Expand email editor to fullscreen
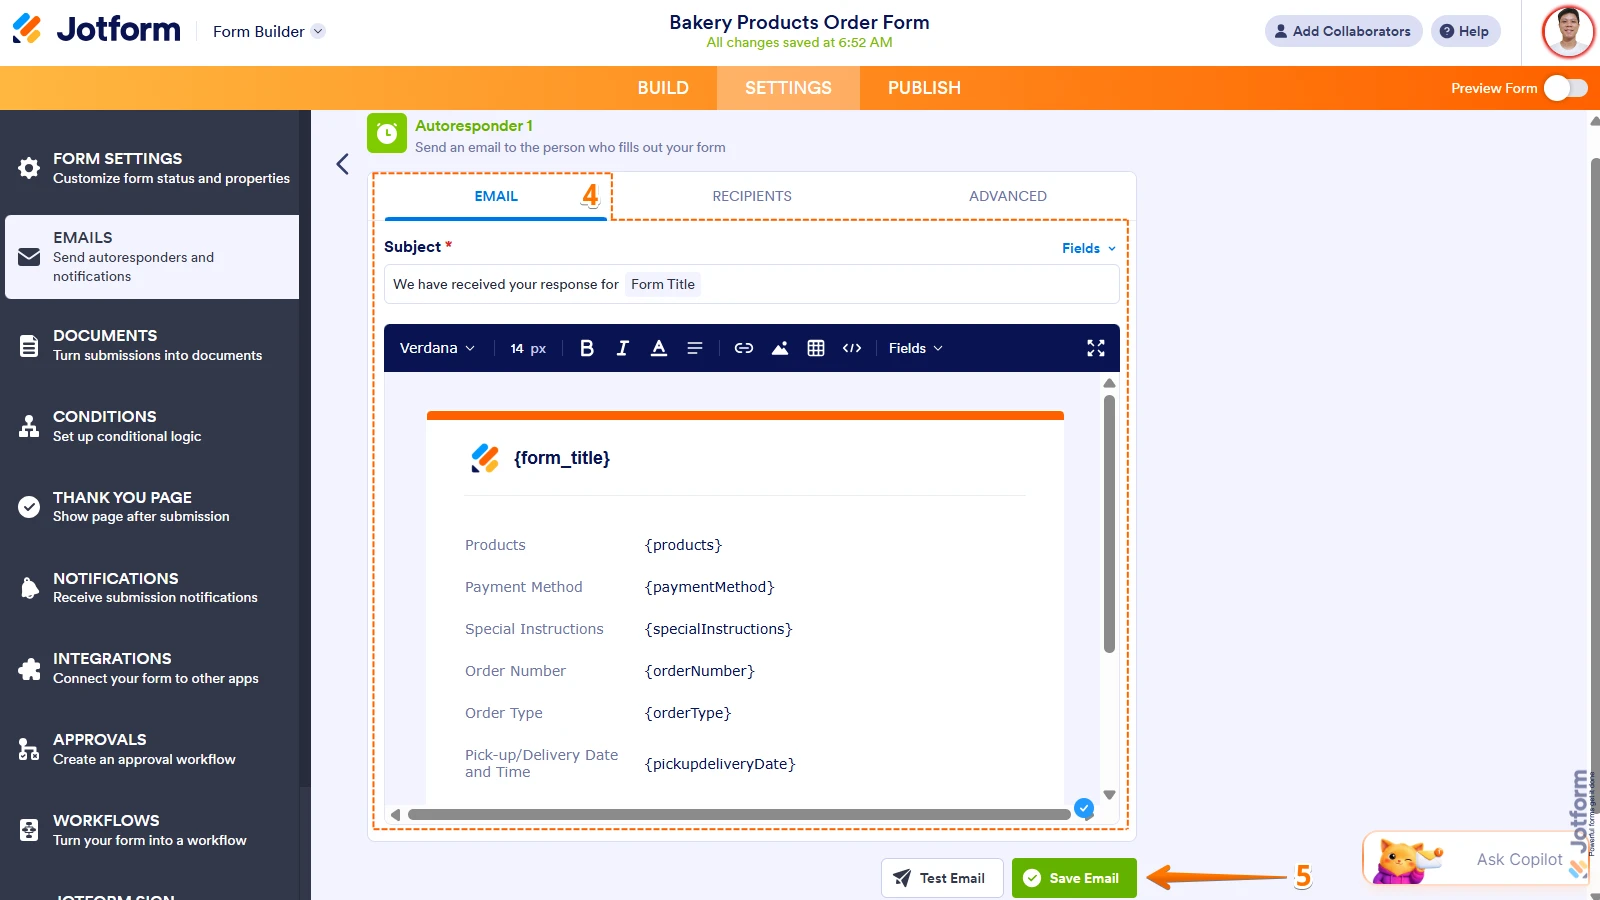 1096,348
